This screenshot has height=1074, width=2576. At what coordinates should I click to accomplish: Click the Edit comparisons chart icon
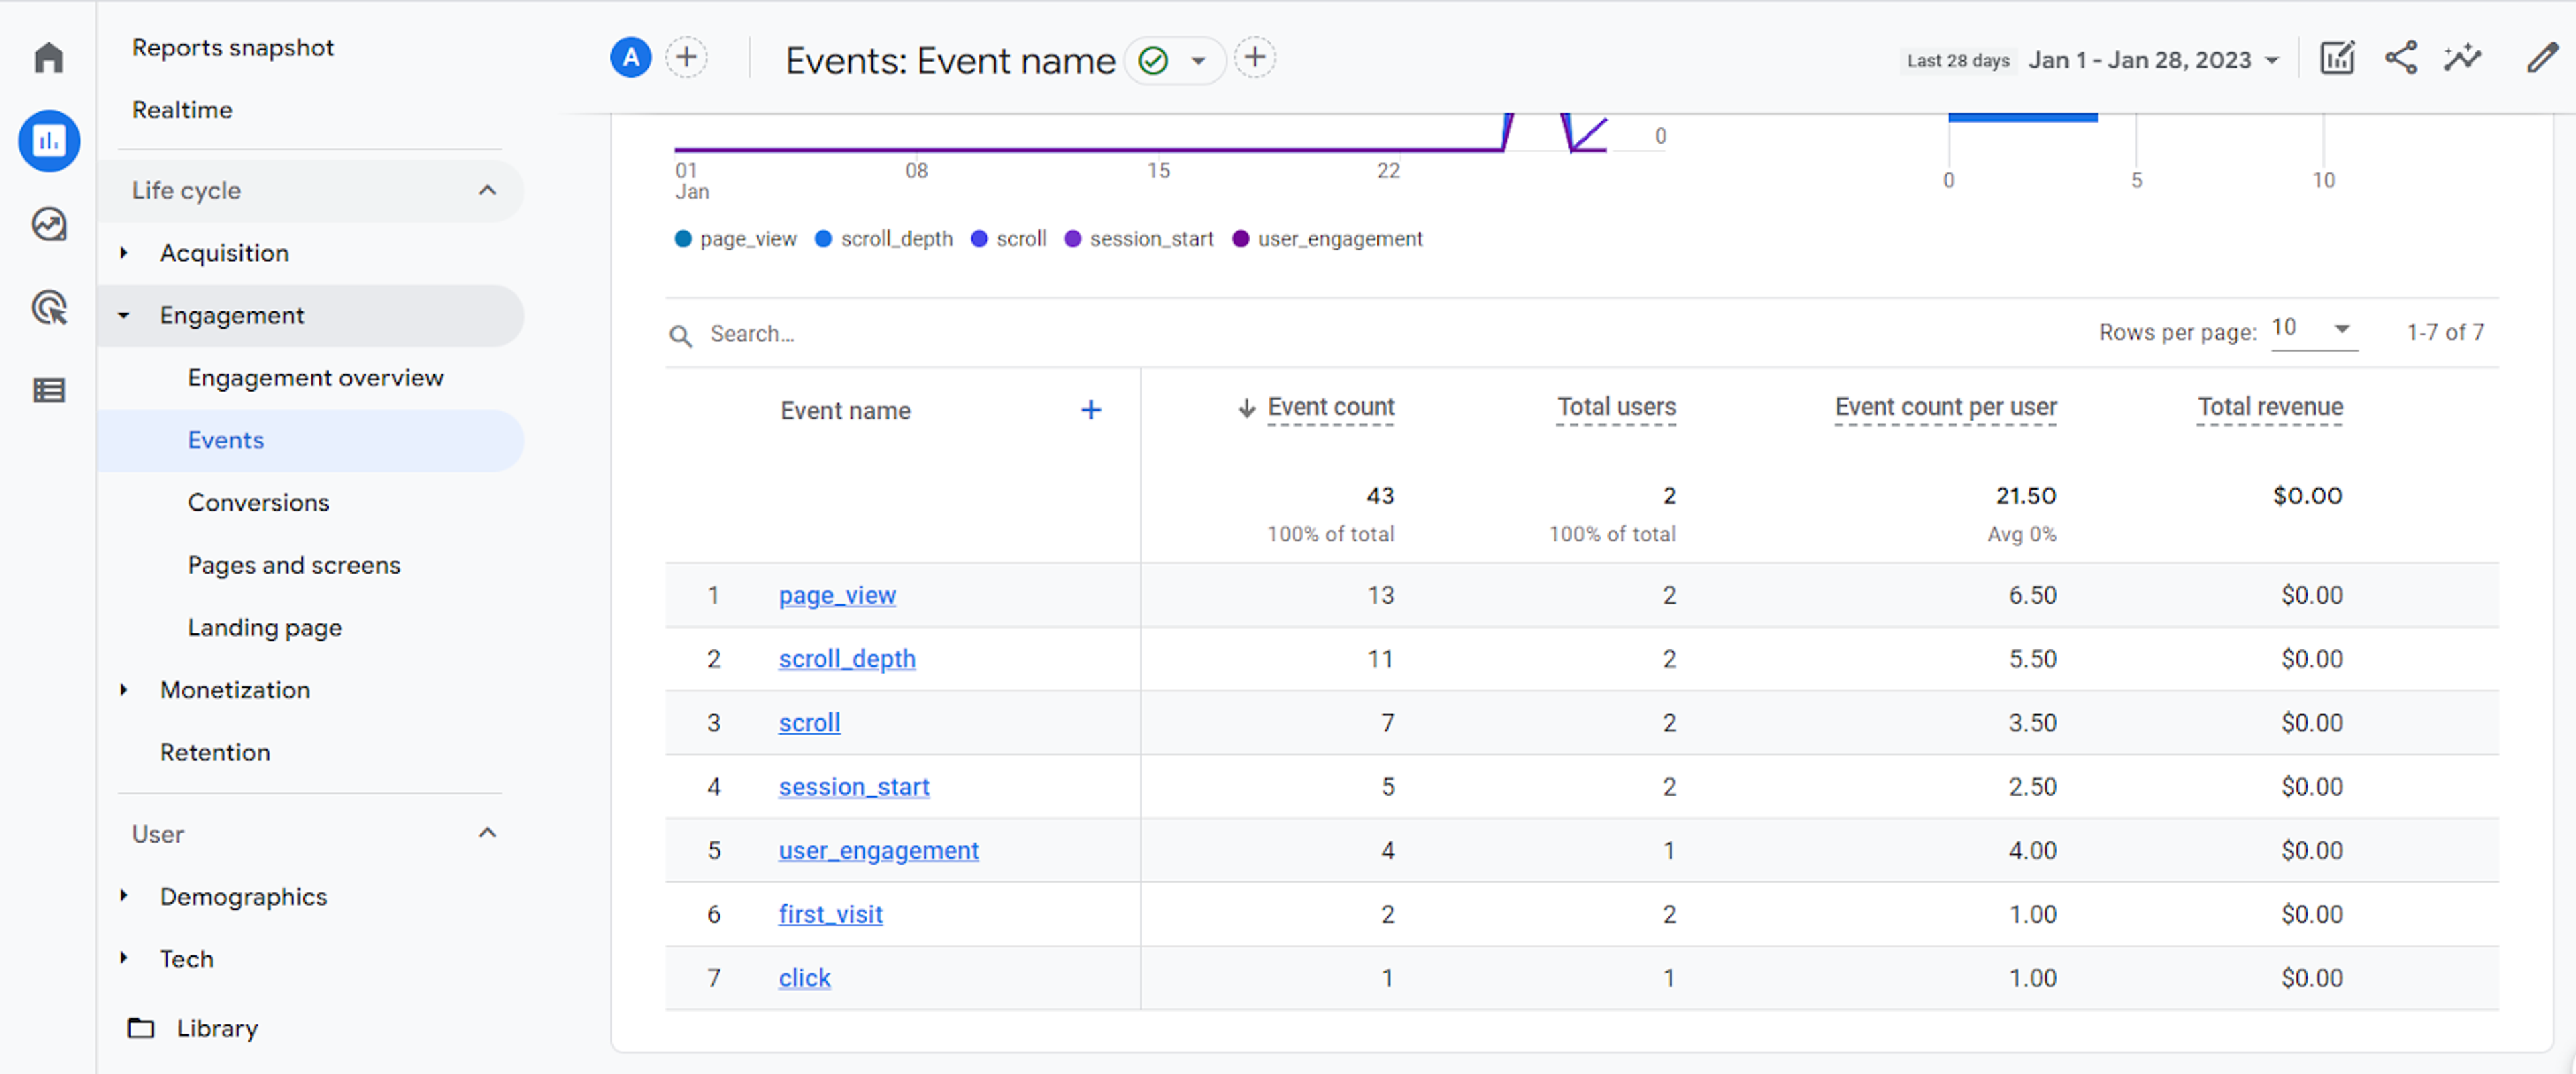pyautogui.click(x=2337, y=58)
